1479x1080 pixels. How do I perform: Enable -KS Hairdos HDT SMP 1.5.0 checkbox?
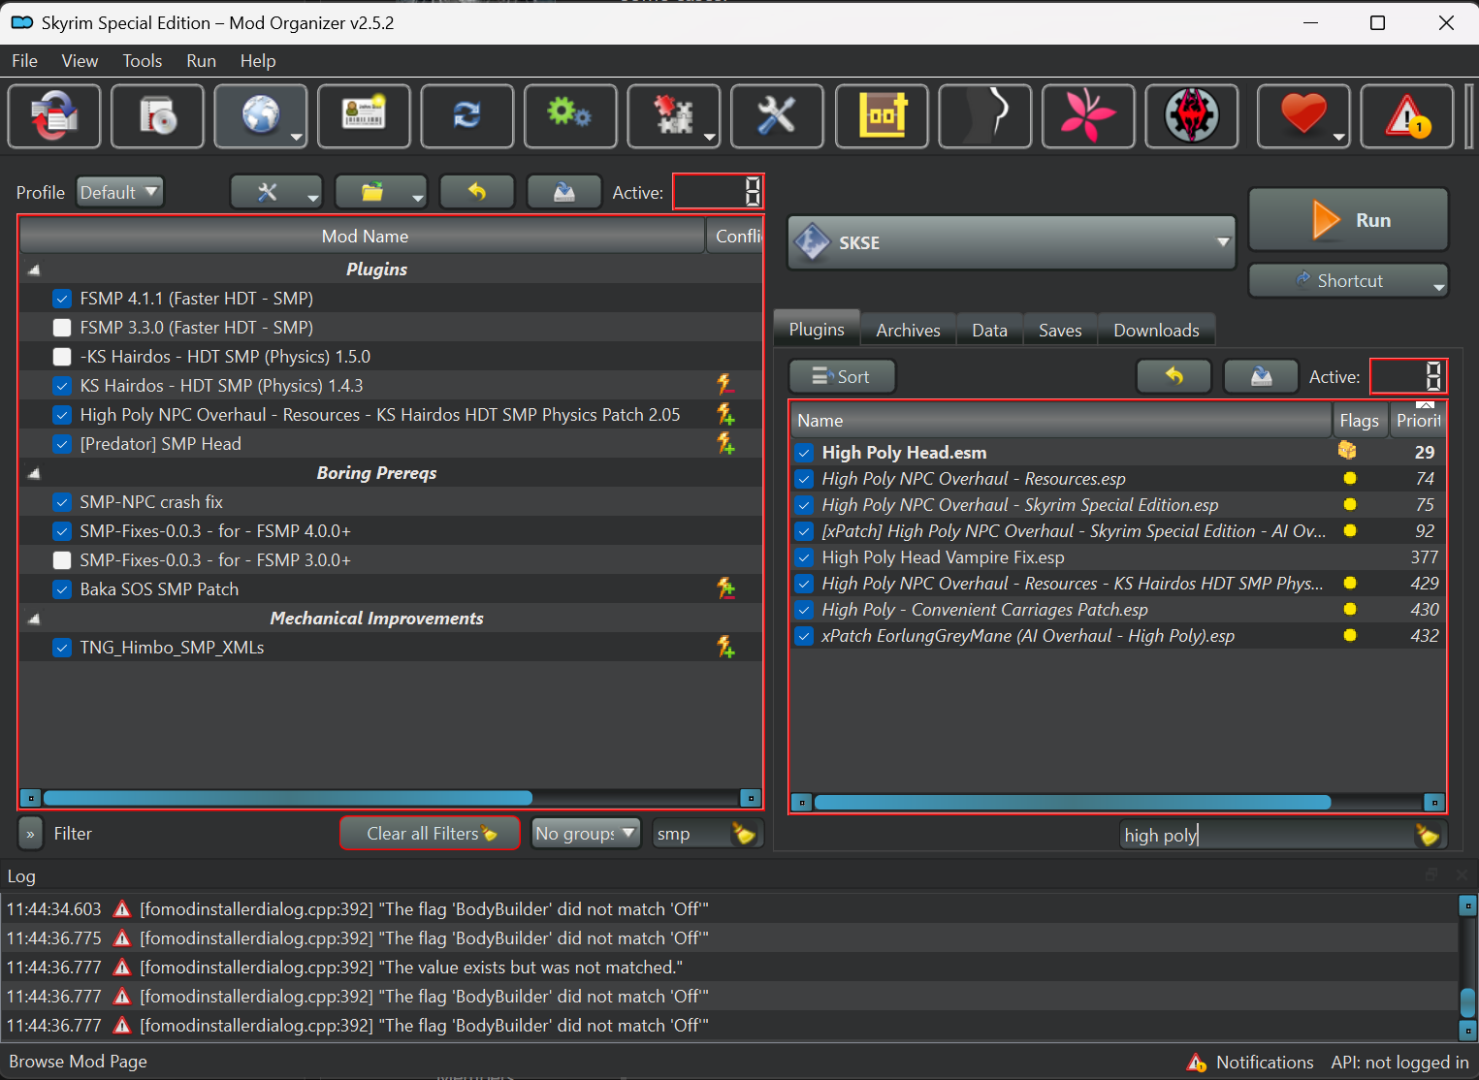tap(62, 356)
